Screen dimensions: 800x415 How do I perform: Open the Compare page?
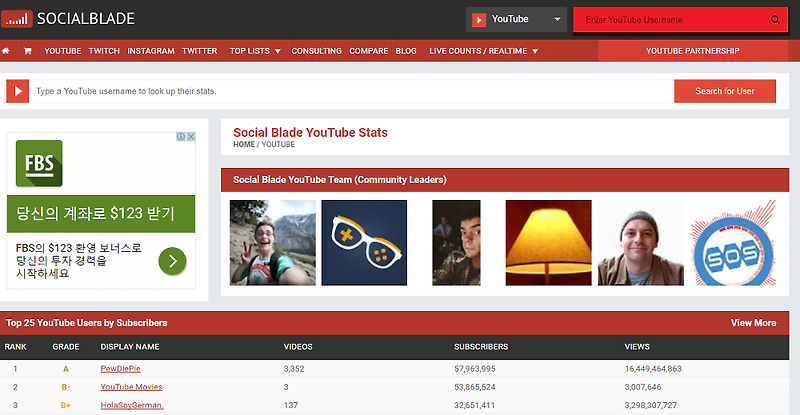[x=368, y=51]
